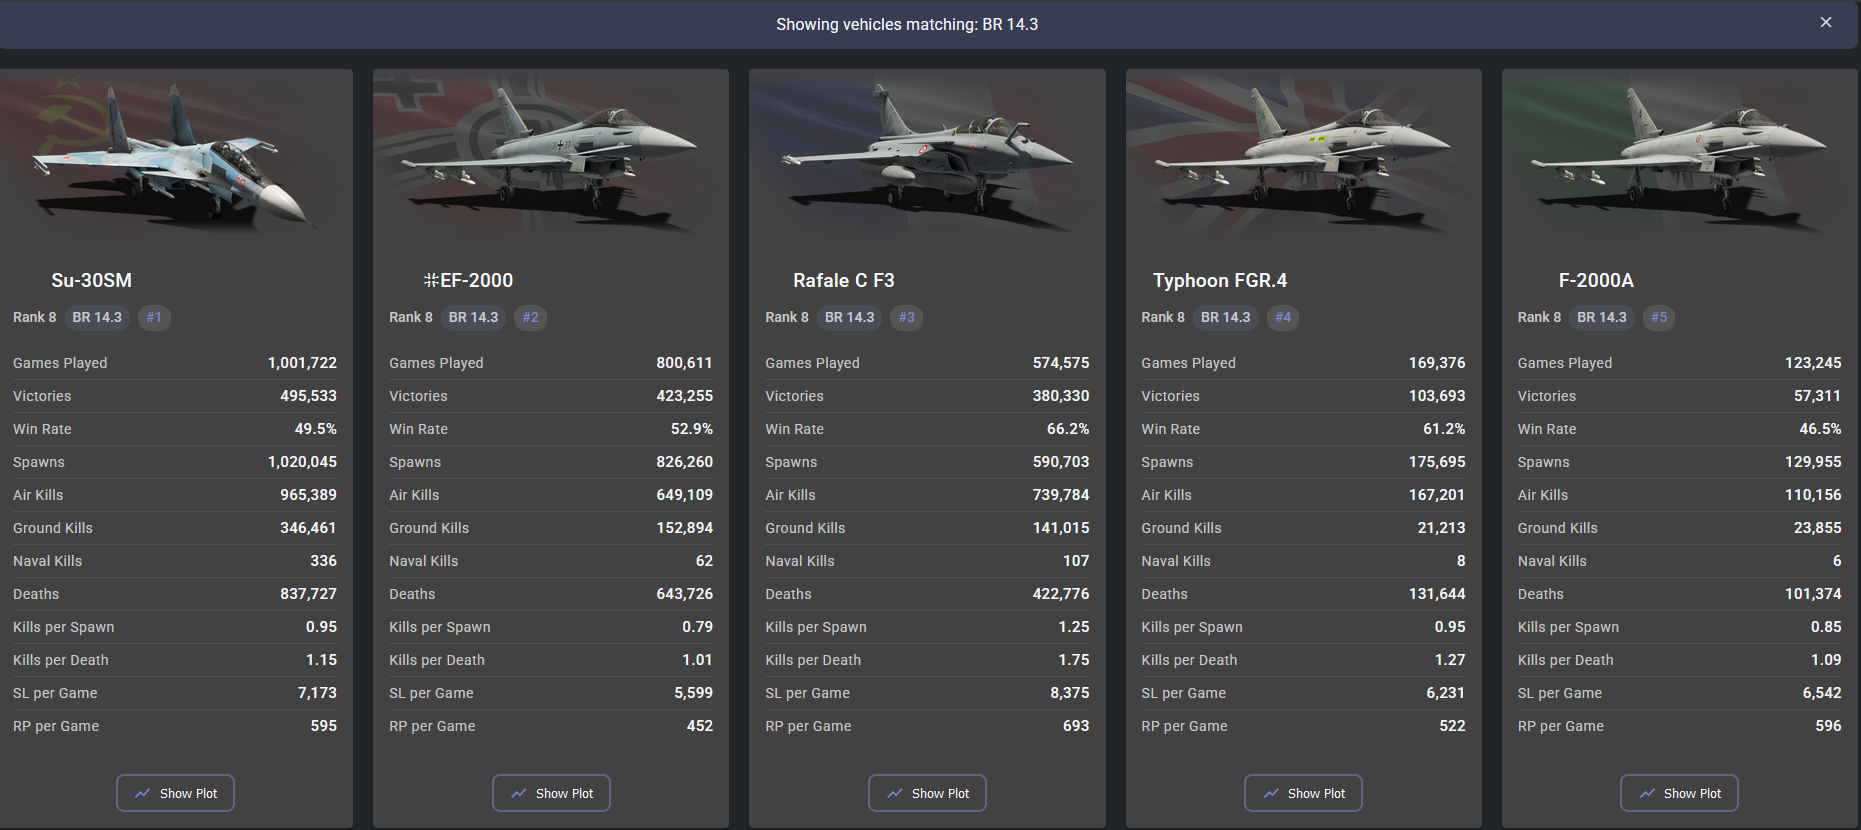This screenshot has height=830, width=1861.
Task: Click the Typhoon FGR.4 vehicle title
Action: point(1220,281)
